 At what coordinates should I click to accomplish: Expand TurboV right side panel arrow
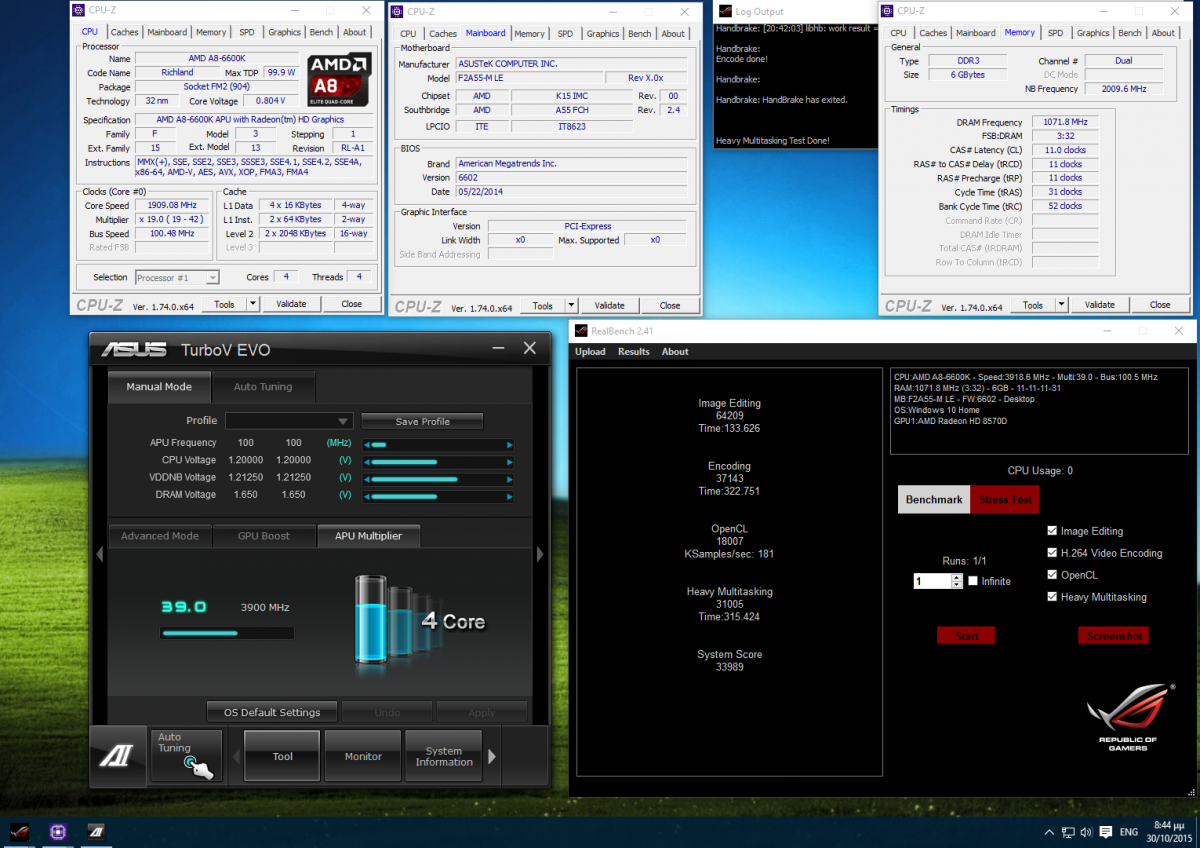(540, 553)
